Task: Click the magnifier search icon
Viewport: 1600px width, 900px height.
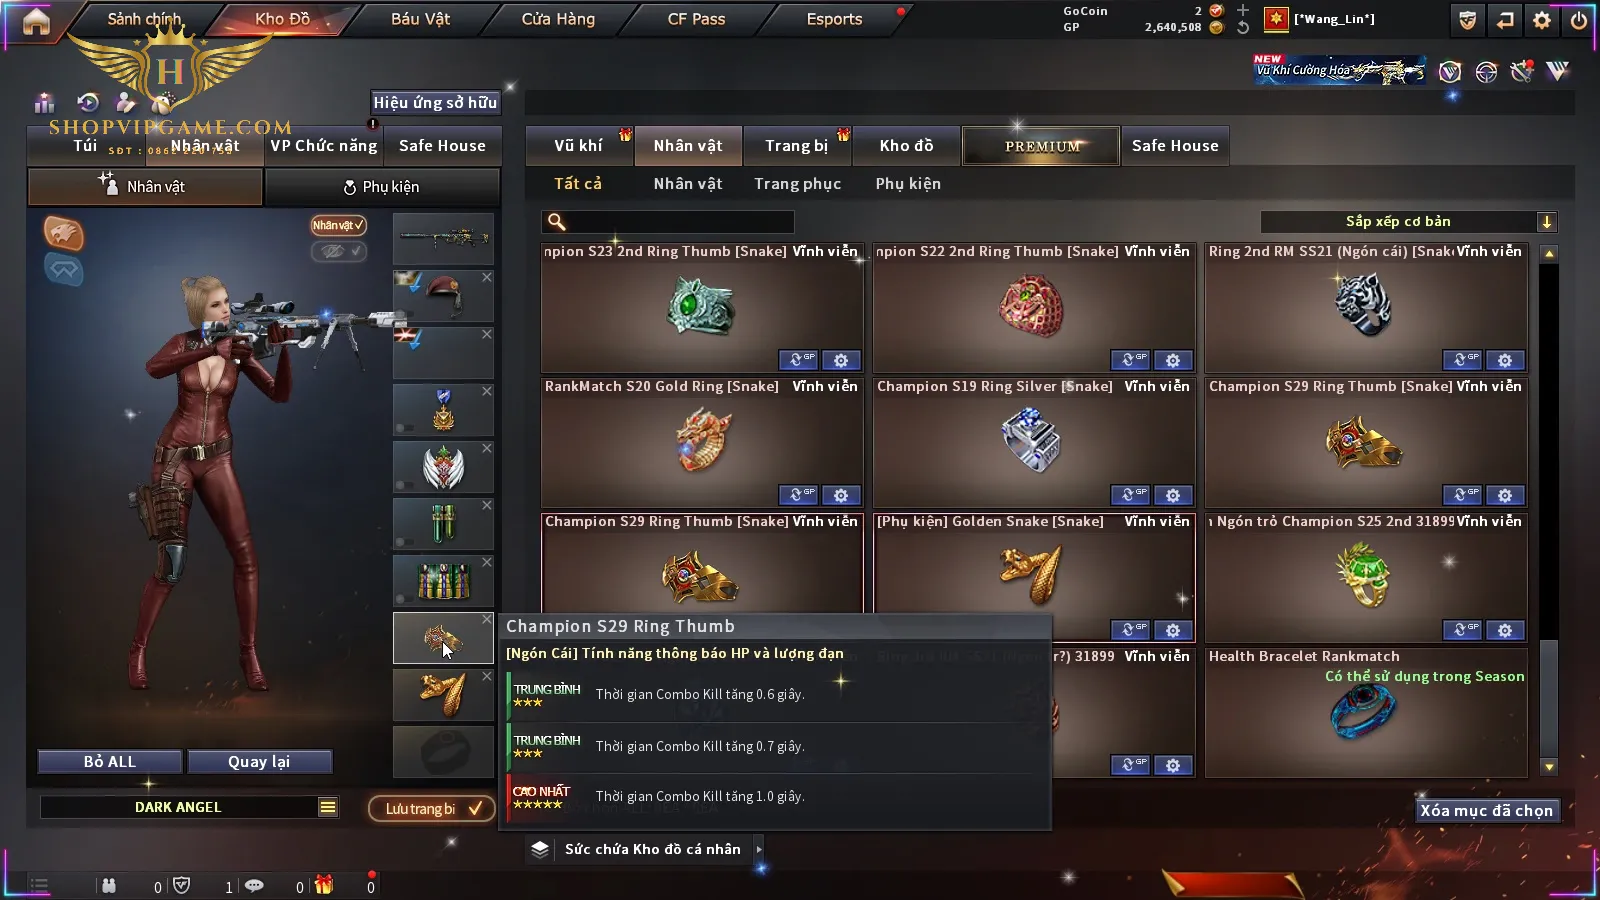Action: click(557, 222)
